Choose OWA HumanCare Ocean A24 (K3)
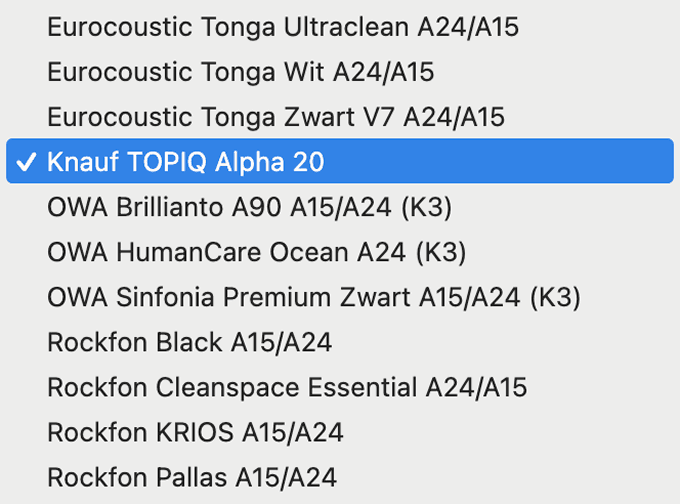The image size is (680, 504). pos(257,252)
